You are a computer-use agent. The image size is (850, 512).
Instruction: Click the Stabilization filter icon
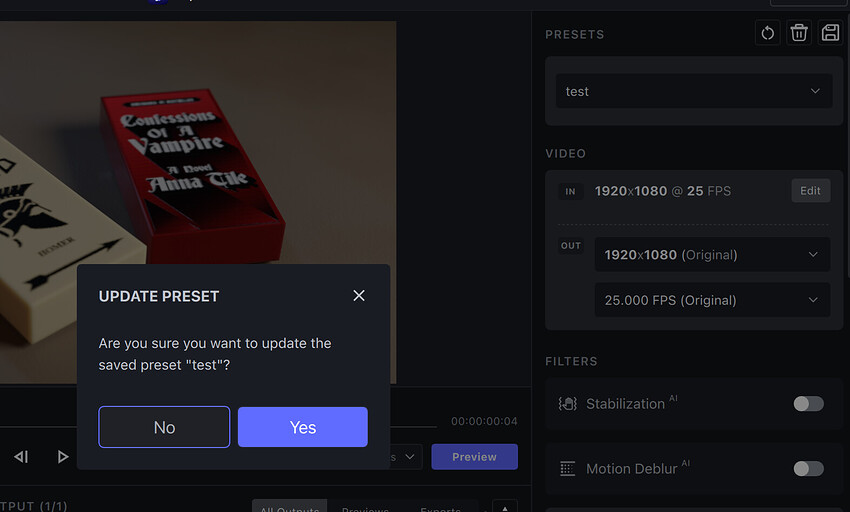coord(568,404)
